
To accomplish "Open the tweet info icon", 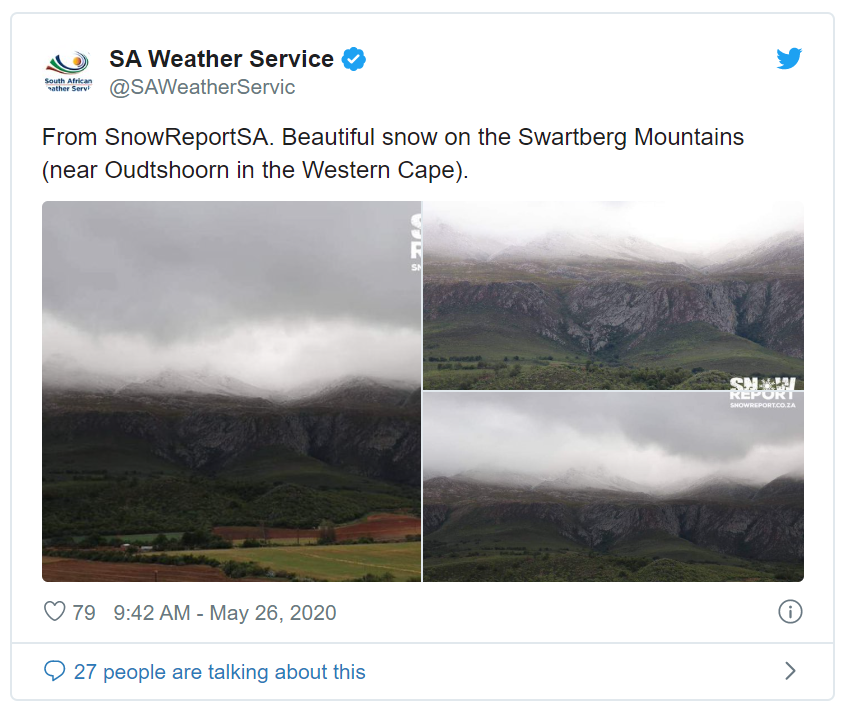I will pos(789,612).
